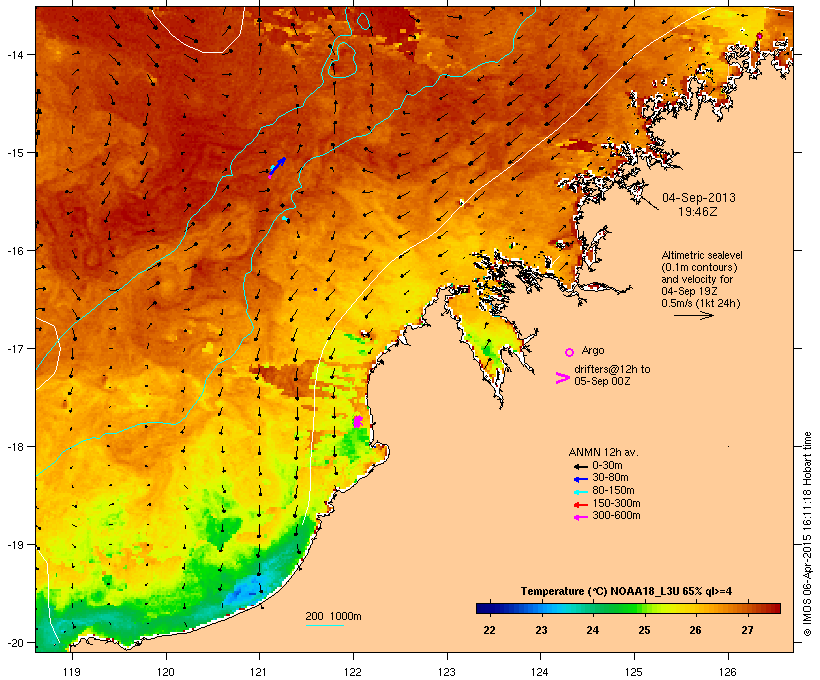
Task: Click the color bar tick label 22
Action: point(489,630)
